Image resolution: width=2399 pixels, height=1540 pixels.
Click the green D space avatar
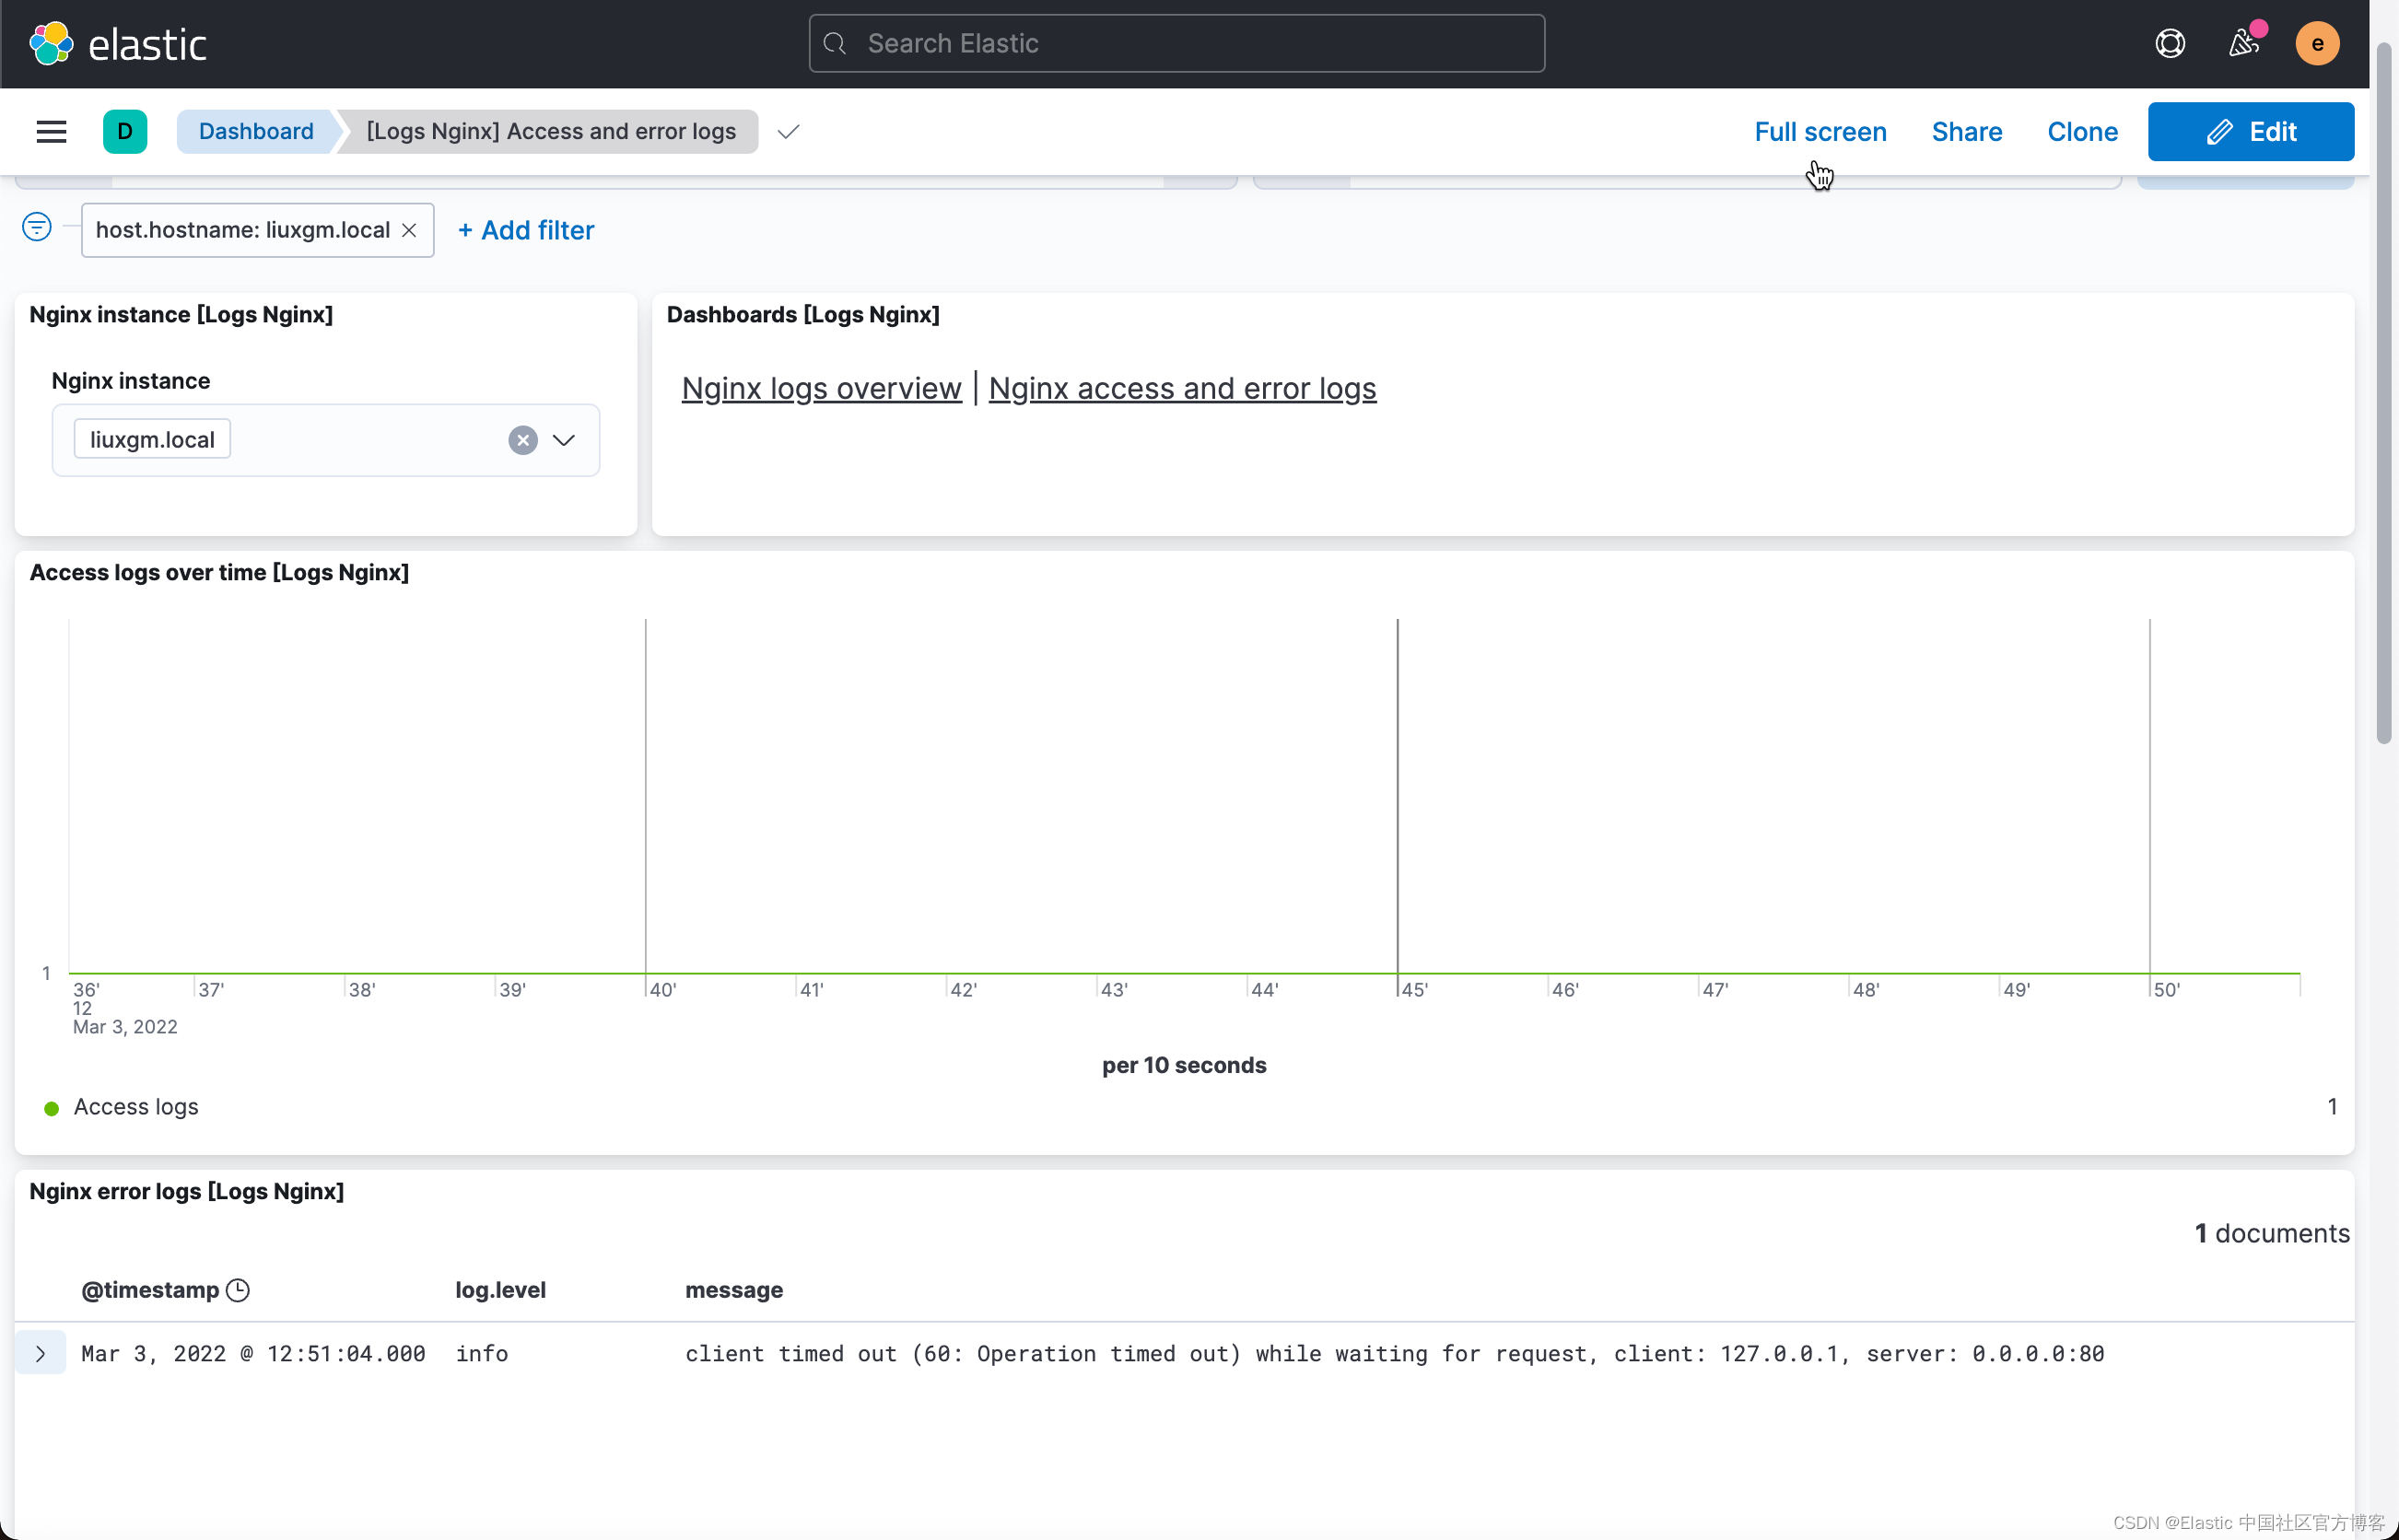(125, 131)
